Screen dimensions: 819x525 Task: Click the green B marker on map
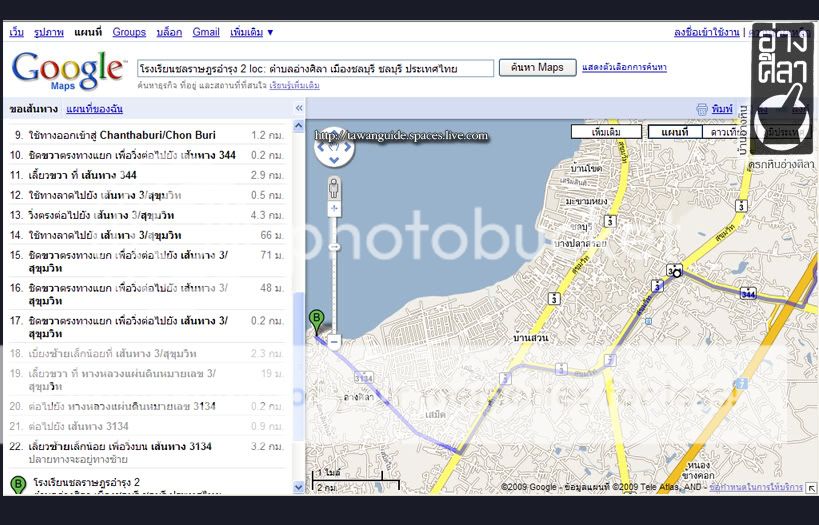(x=316, y=321)
